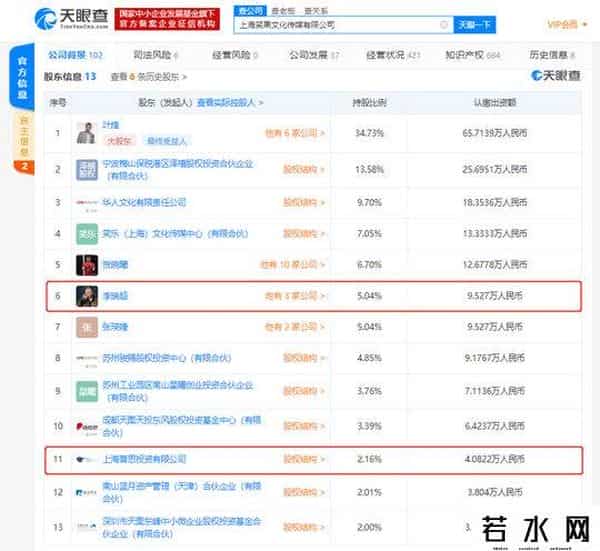
Task: Expand 股权结构 for the 4.85% shareholder
Action: click(x=303, y=358)
